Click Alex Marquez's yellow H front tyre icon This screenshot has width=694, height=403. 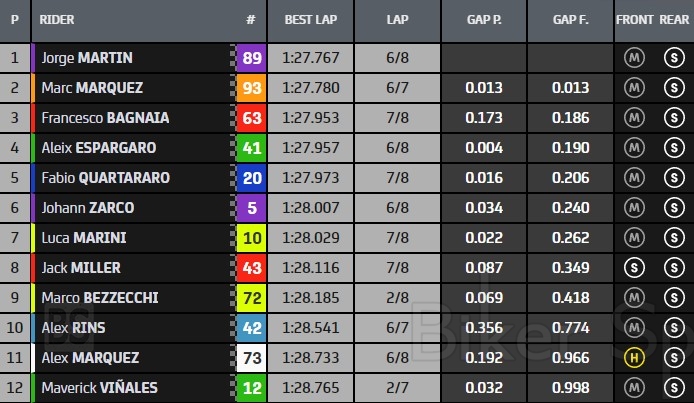point(634,357)
